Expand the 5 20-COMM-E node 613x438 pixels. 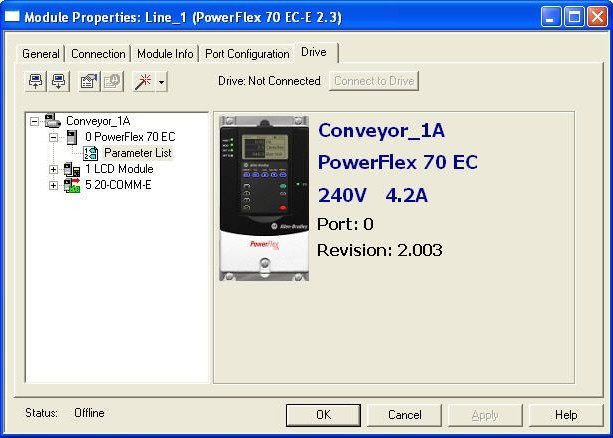pyautogui.click(x=53, y=185)
